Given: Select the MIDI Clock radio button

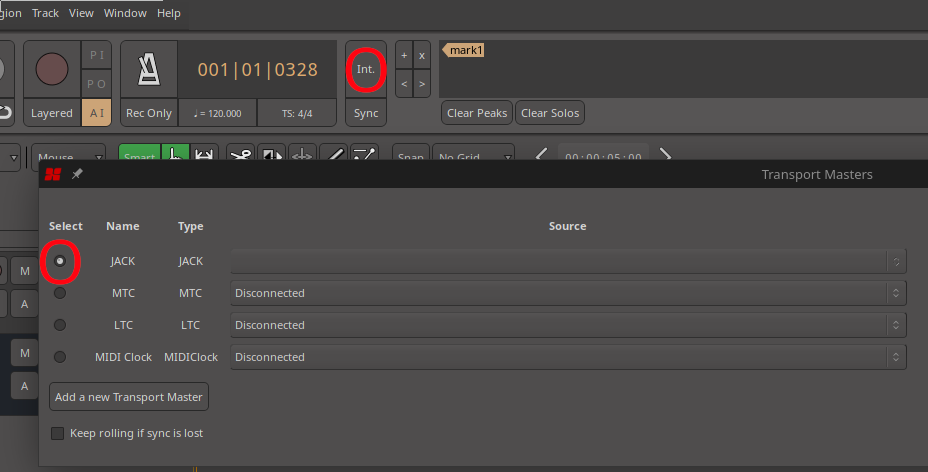Looking at the screenshot, I should tap(60, 357).
